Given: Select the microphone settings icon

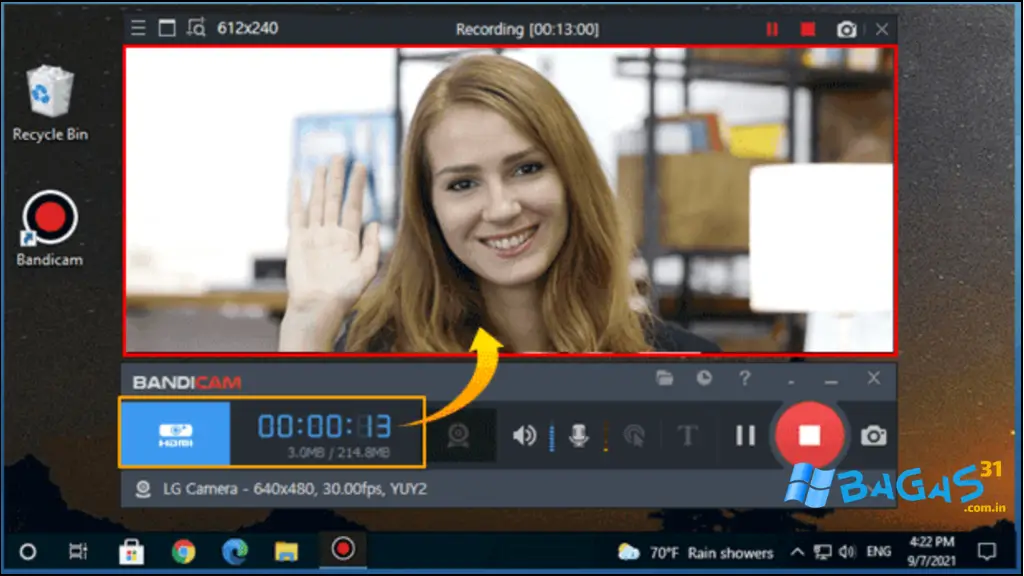Looking at the screenshot, I should click(x=578, y=433).
